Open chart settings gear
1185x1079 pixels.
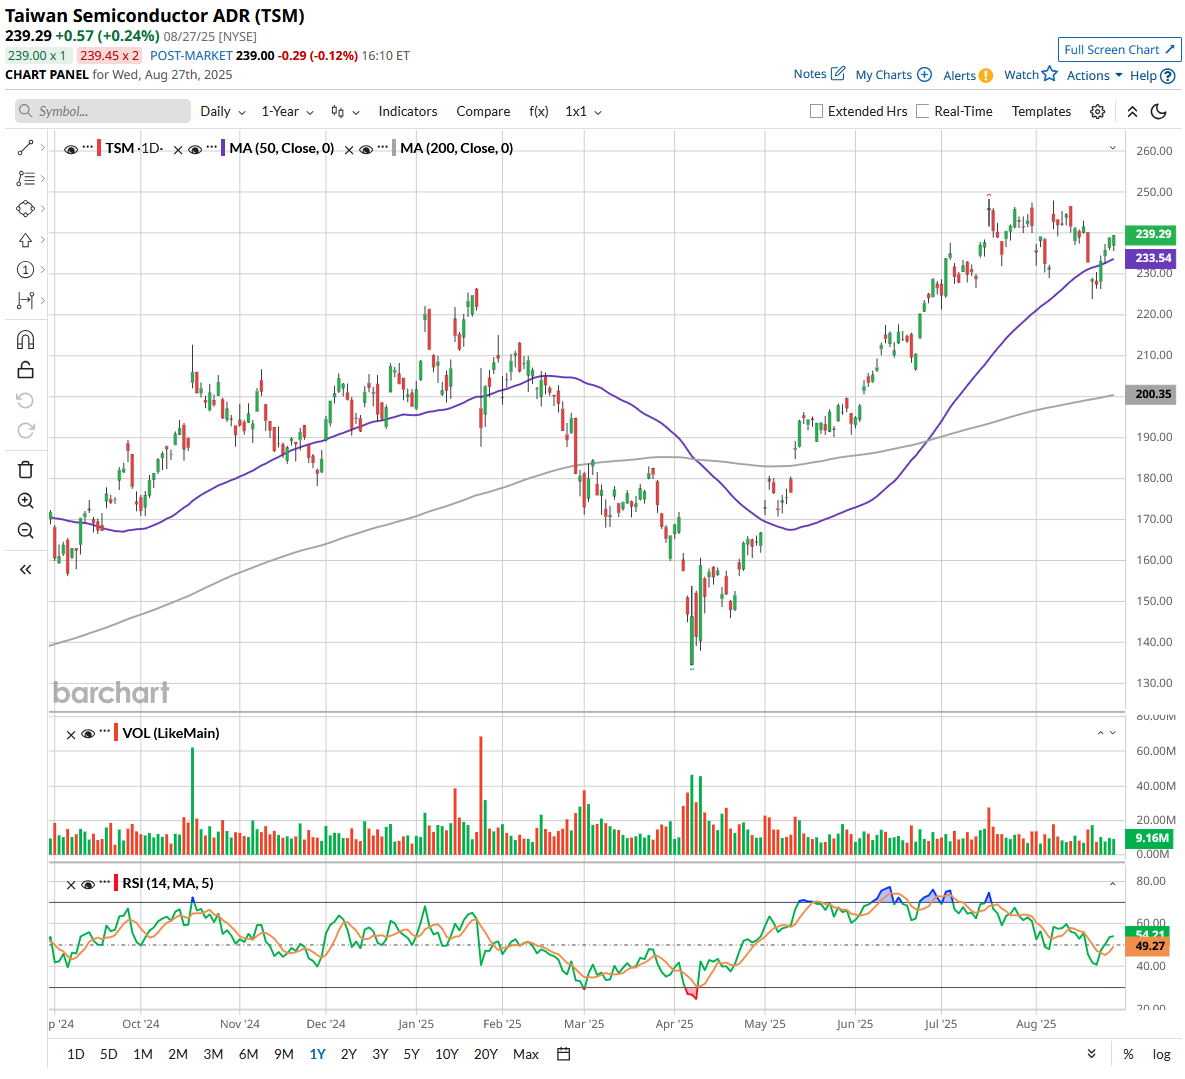point(1097,112)
